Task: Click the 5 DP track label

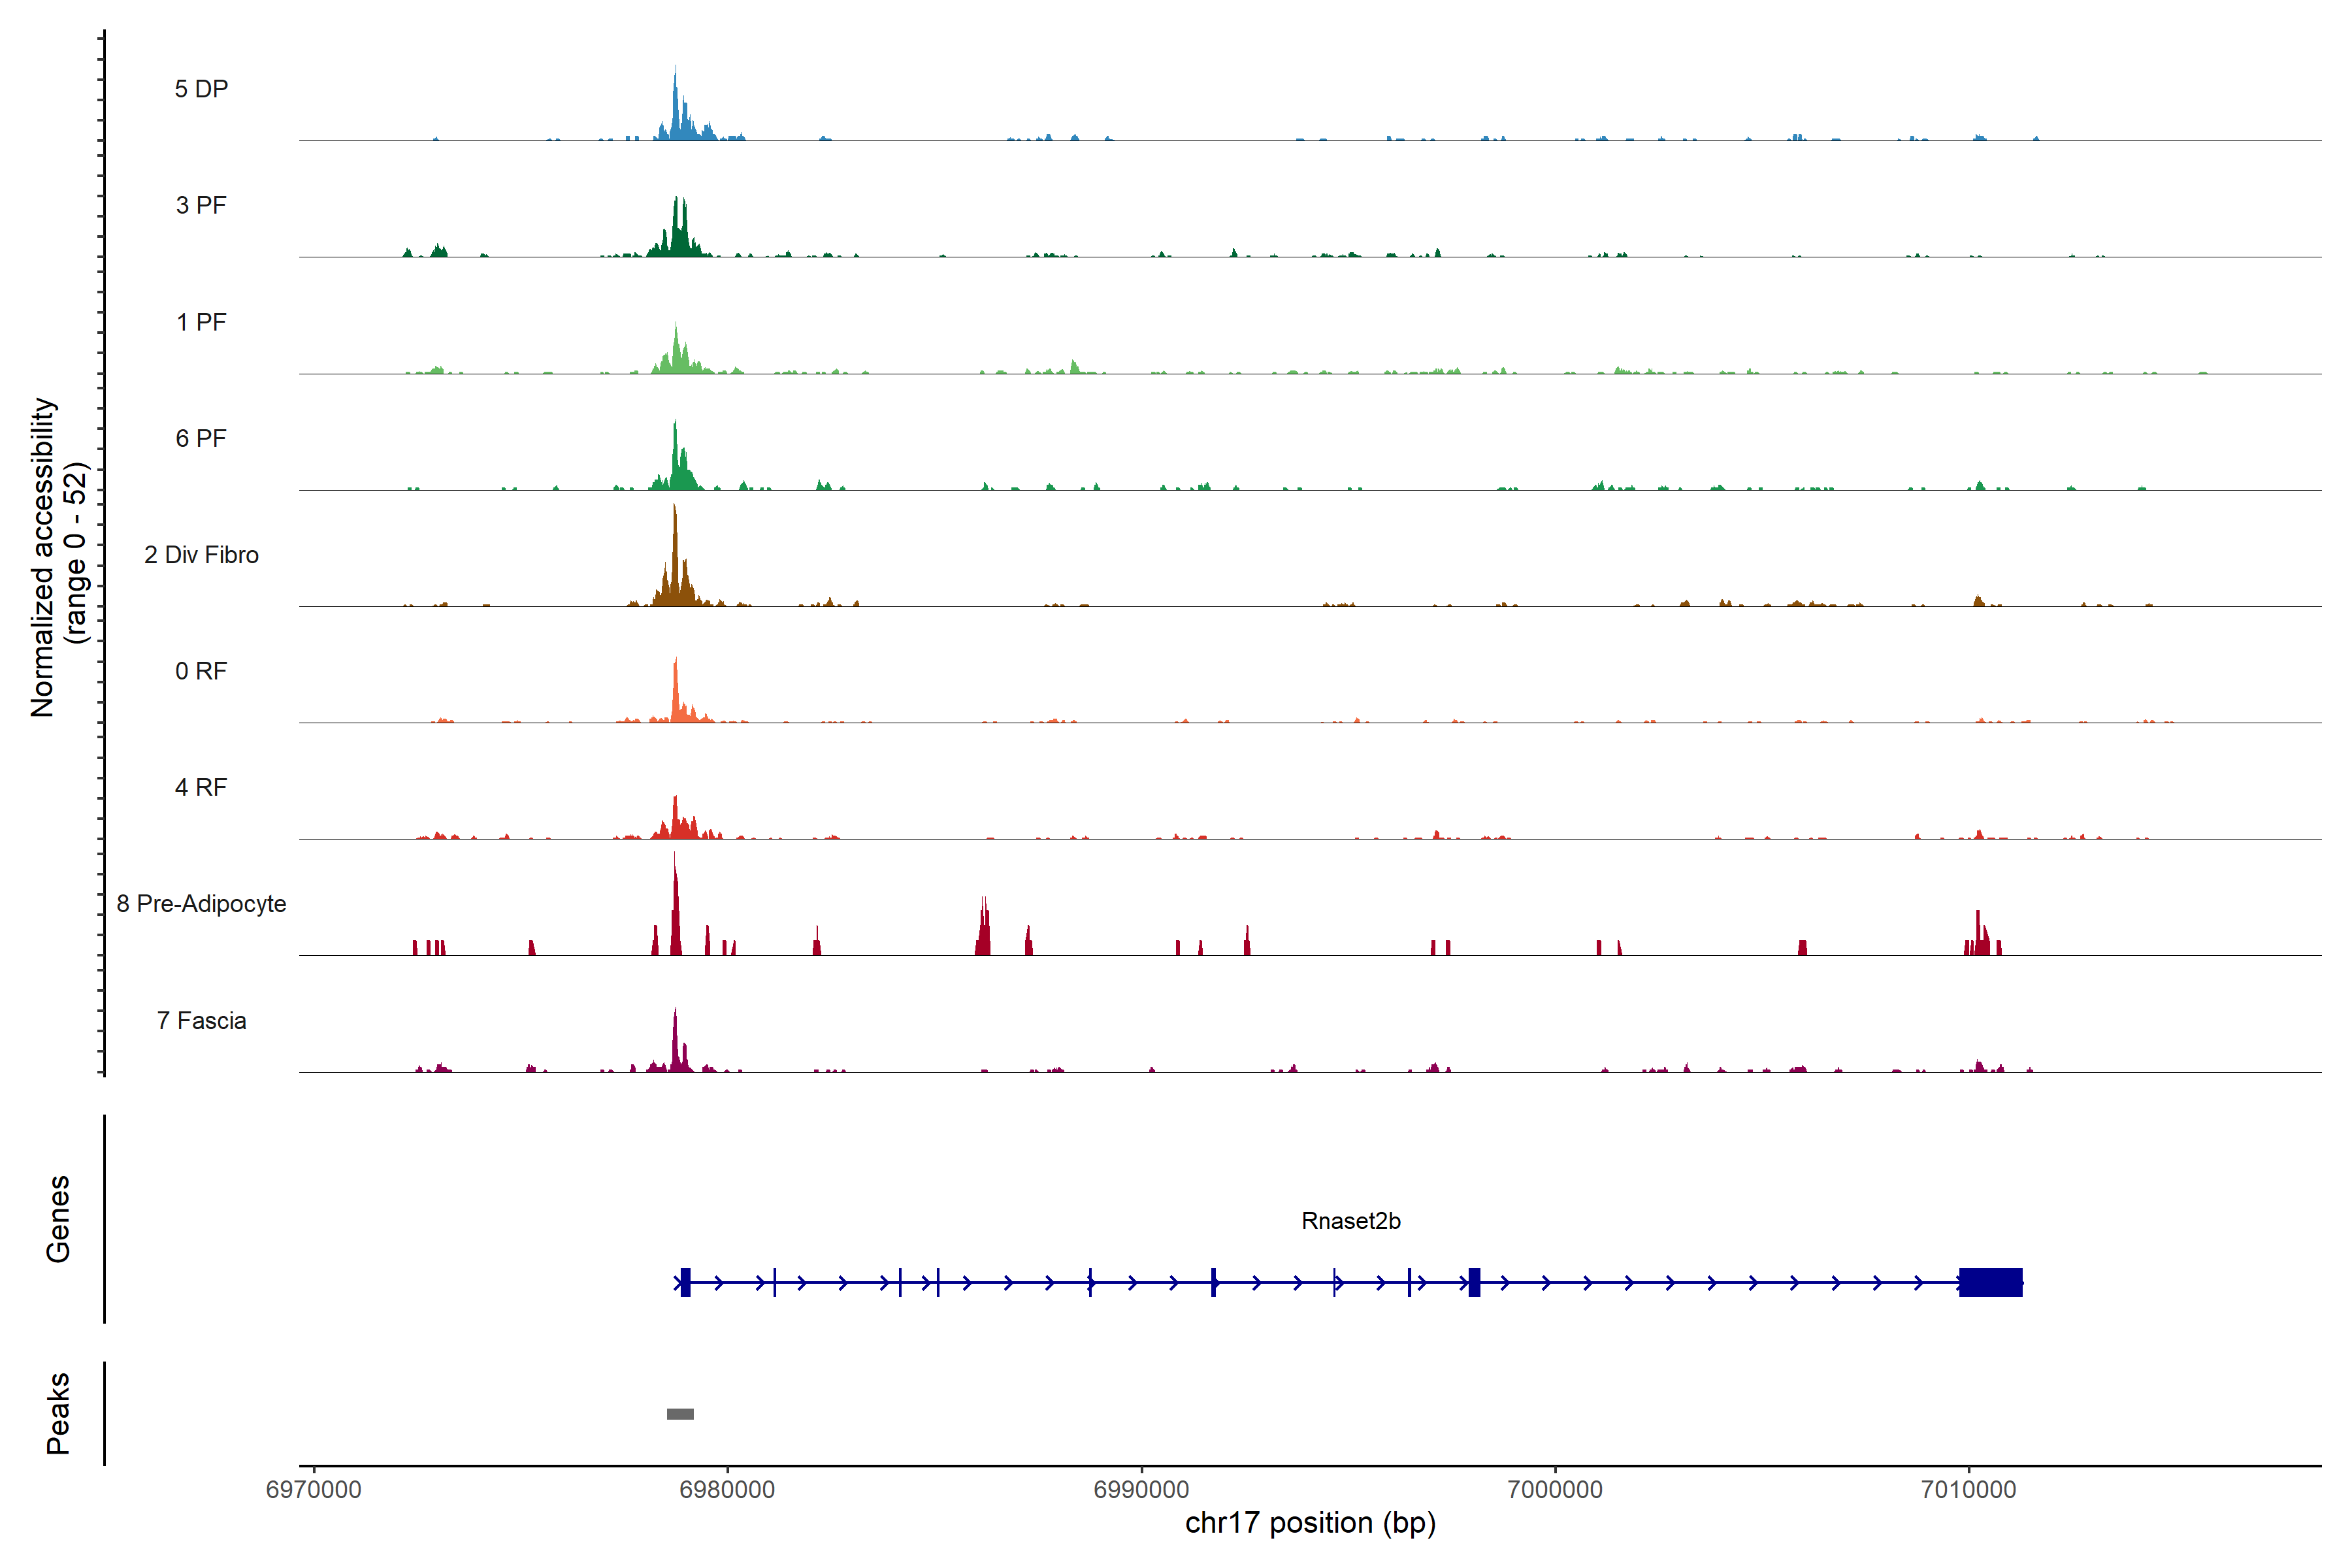Action: click(x=201, y=89)
